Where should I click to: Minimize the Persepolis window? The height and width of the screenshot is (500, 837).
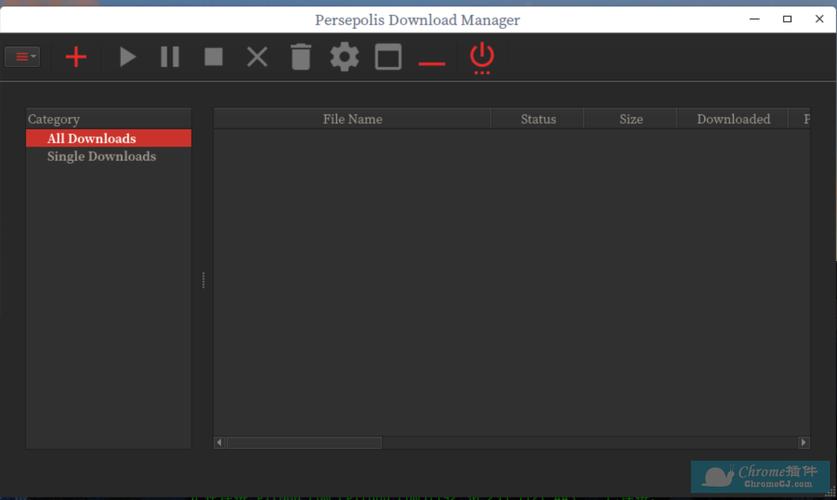[x=754, y=19]
